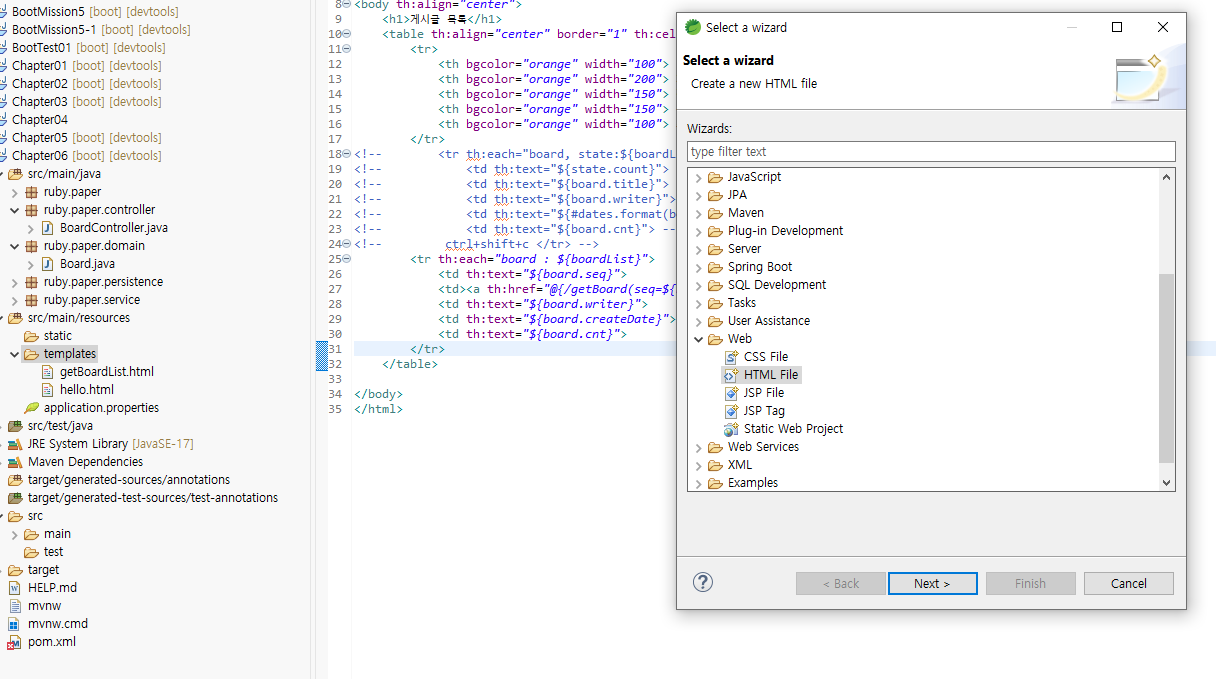Collapse the templates folder in explorer
This screenshot has width=1216, height=679.
[14, 354]
